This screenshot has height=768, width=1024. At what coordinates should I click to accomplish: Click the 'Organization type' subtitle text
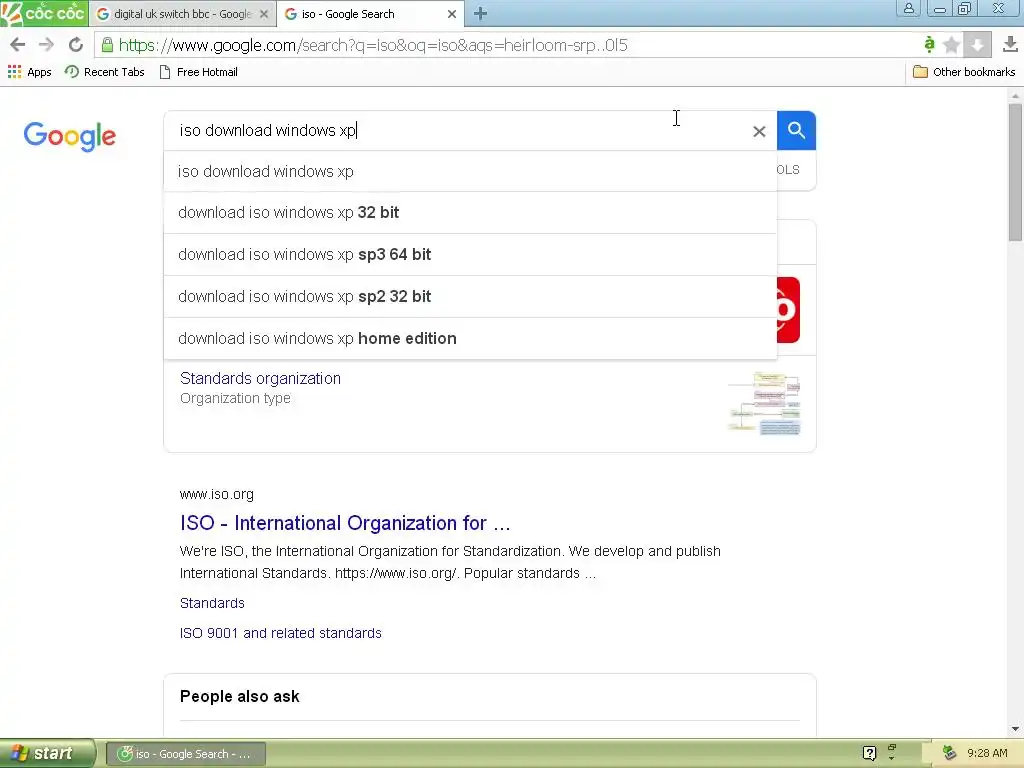(235, 398)
